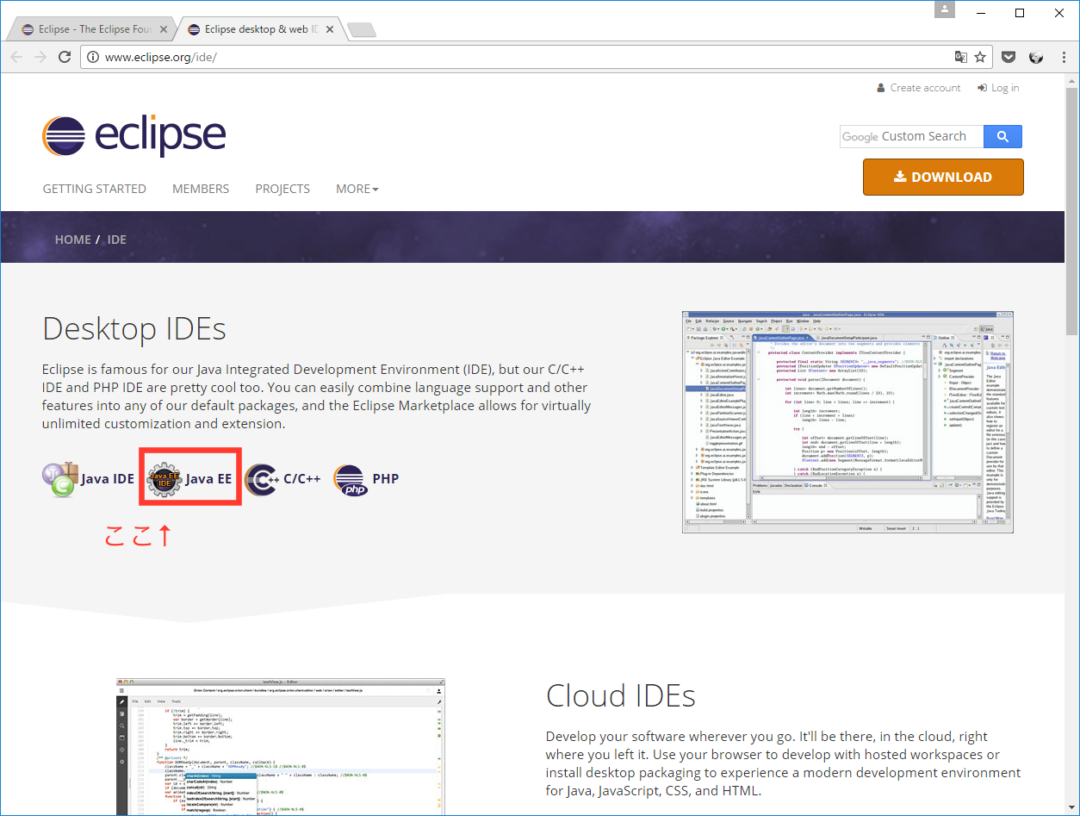The width and height of the screenshot is (1080, 816).
Task: Open the Cloud IDE editor screenshot thumbnail
Action: (280, 747)
